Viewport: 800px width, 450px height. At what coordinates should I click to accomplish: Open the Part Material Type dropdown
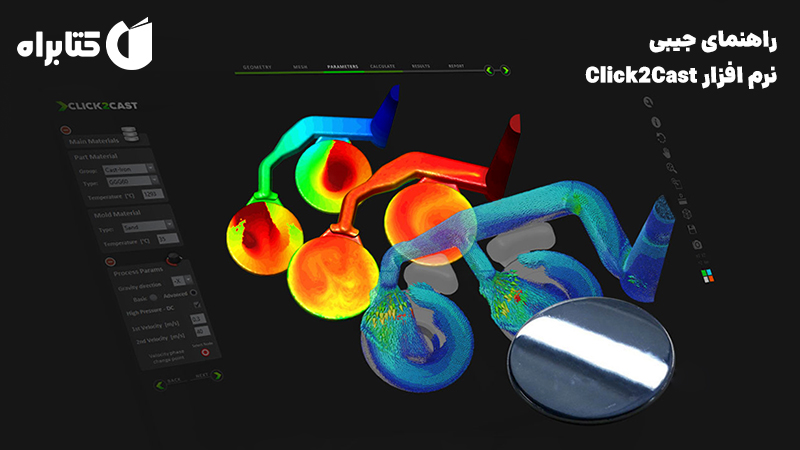tap(133, 181)
